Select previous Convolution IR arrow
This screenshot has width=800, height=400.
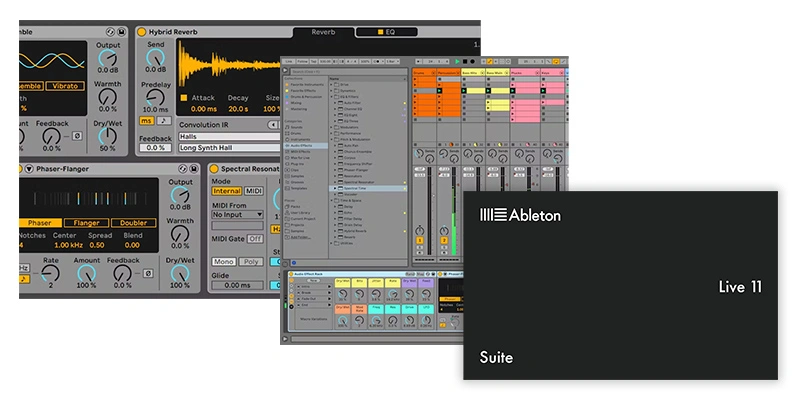(273, 124)
